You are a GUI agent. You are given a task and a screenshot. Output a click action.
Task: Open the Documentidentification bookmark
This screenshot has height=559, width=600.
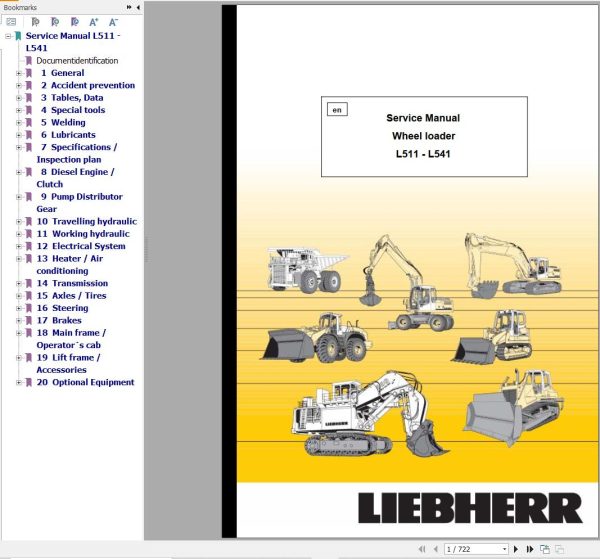(77, 60)
